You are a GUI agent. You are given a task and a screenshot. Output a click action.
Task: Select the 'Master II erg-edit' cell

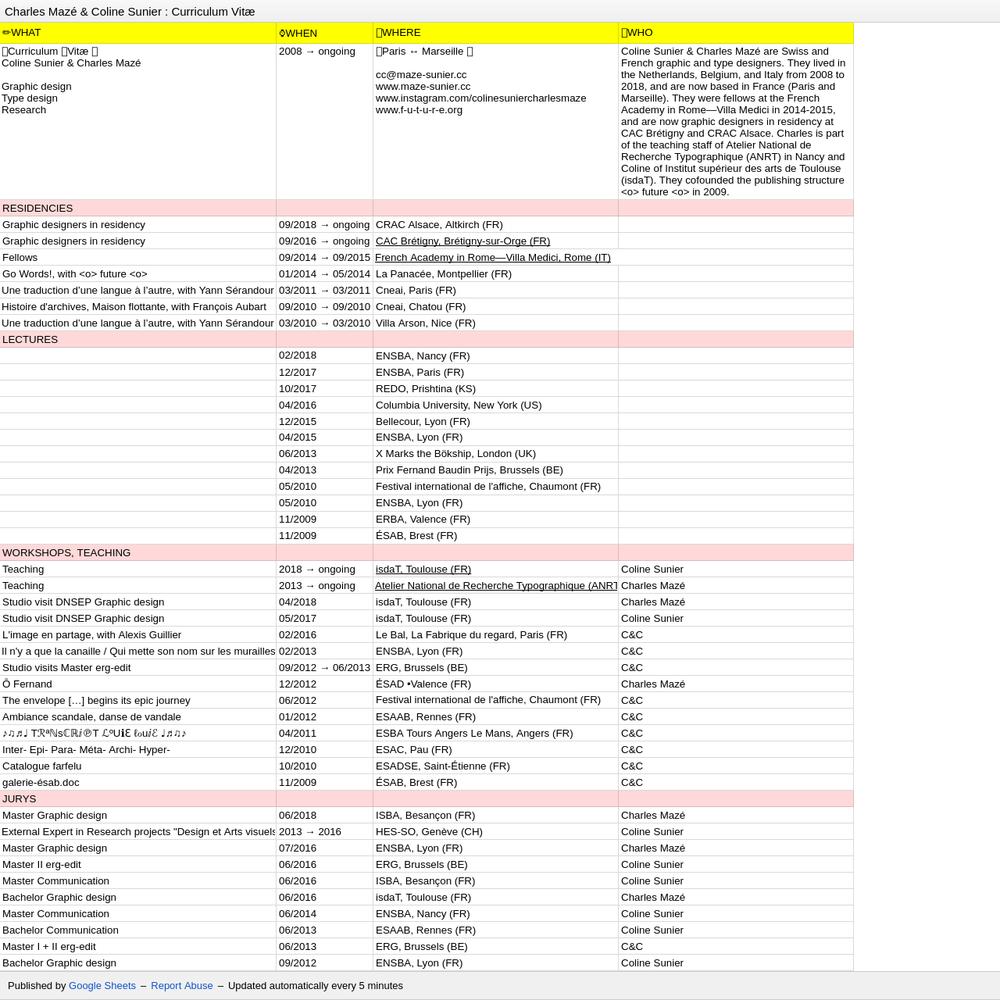tap(138, 865)
